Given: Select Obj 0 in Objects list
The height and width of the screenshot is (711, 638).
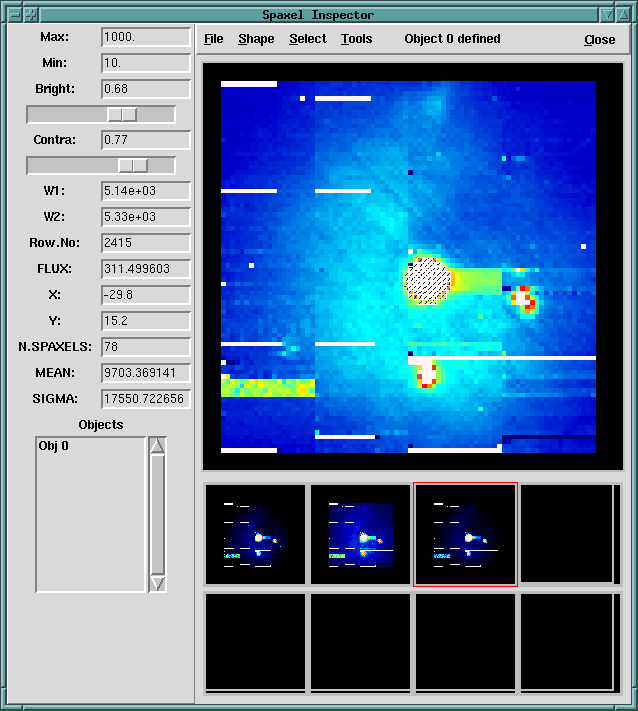Looking at the screenshot, I should click(x=54, y=446).
